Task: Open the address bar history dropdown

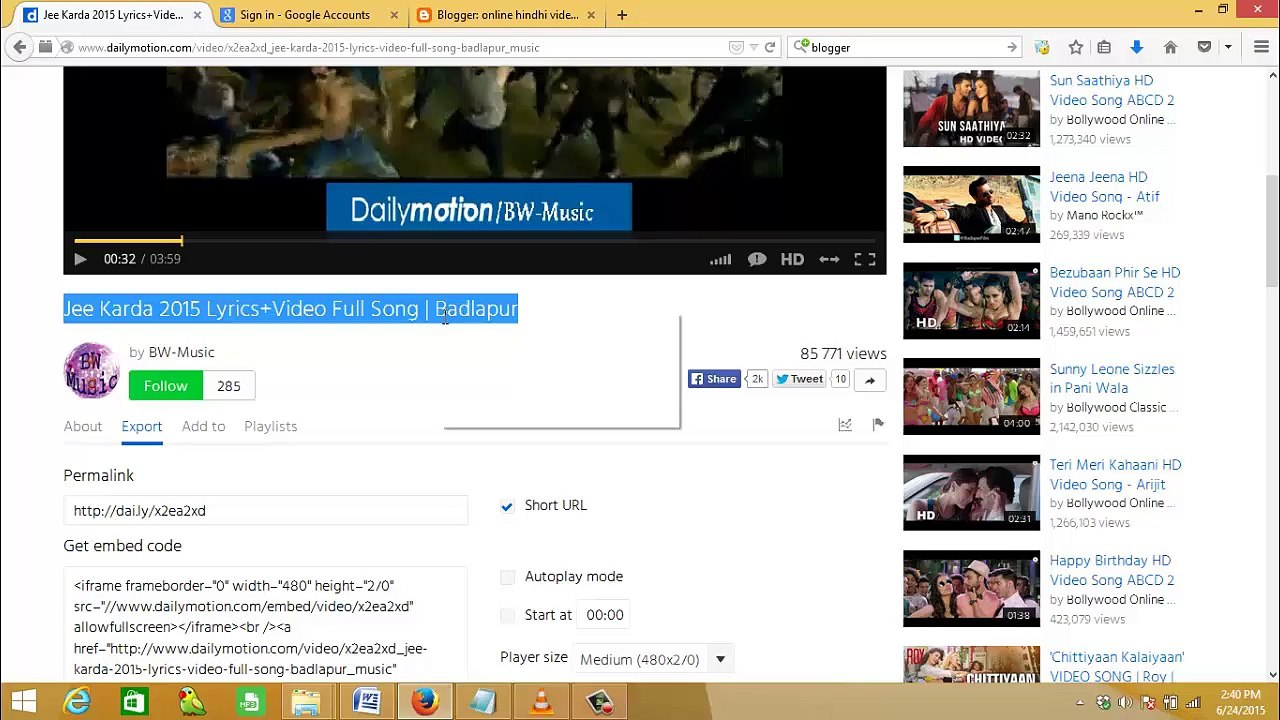Action: click(x=754, y=47)
